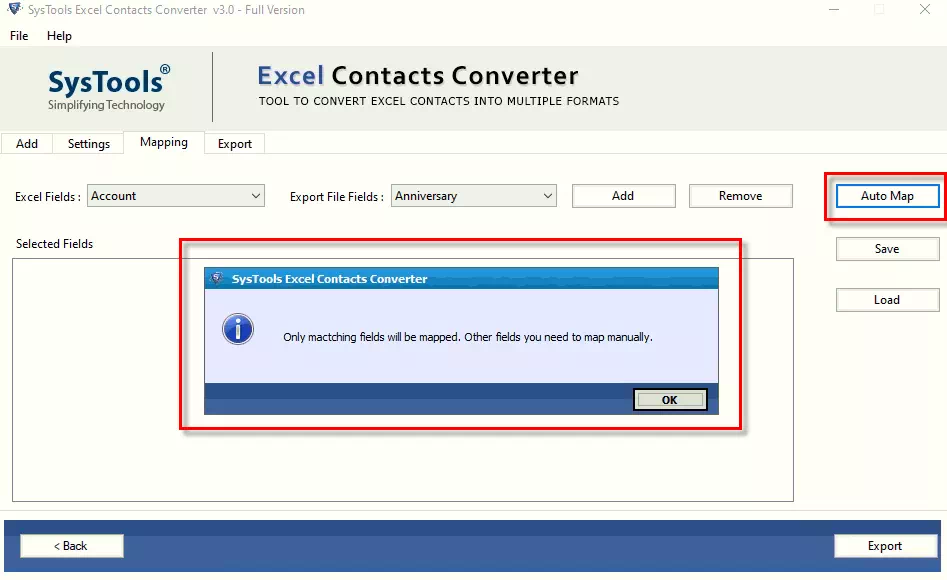Minimize the Excel Contacts Converter window
The height and width of the screenshot is (580, 947).
click(x=834, y=10)
